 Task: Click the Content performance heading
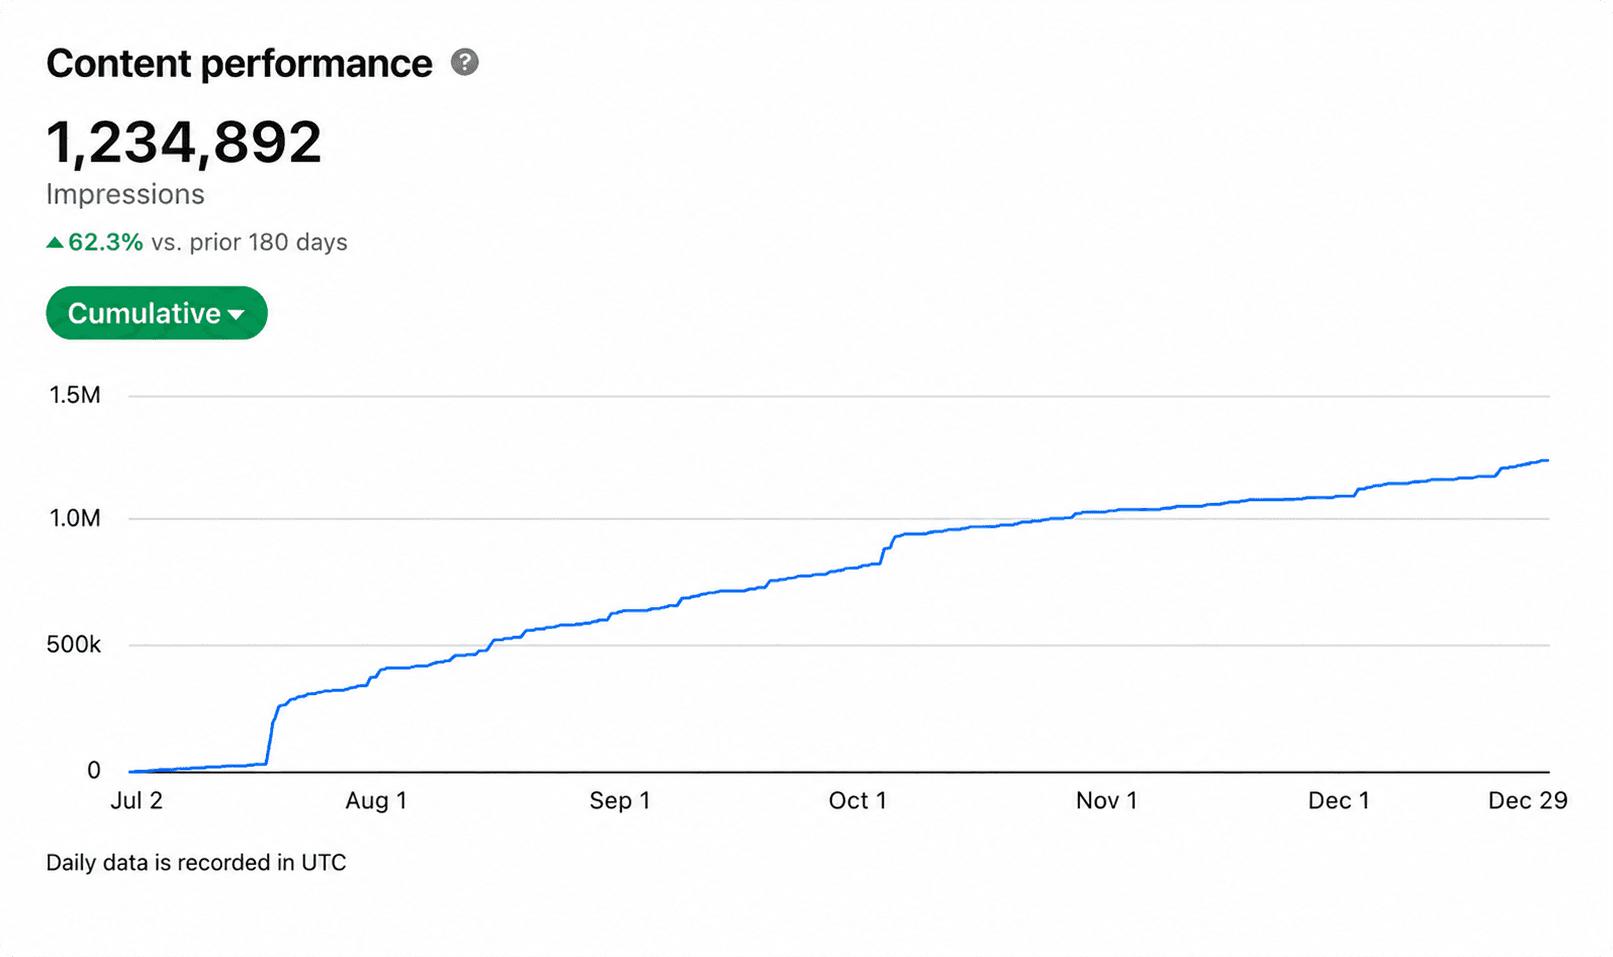(239, 63)
